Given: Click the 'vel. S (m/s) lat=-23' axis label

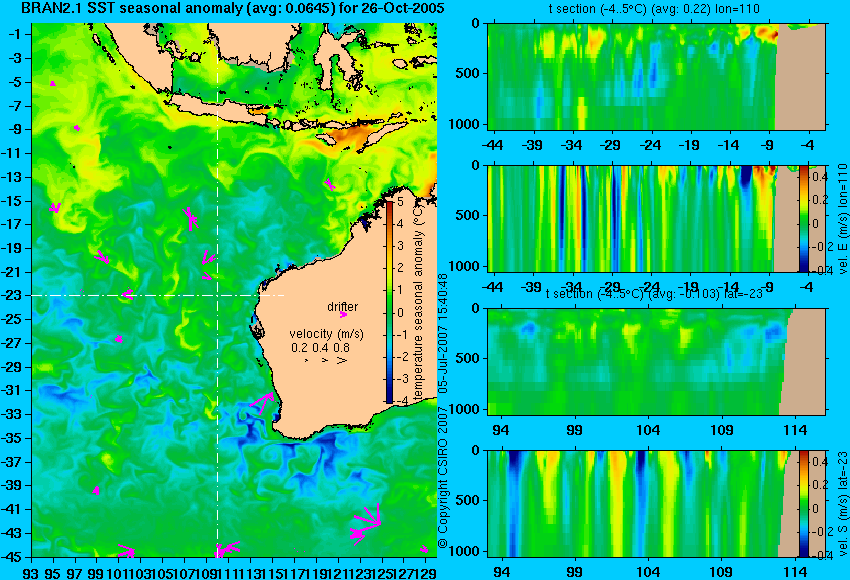Looking at the screenshot, I should (x=842, y=504).
